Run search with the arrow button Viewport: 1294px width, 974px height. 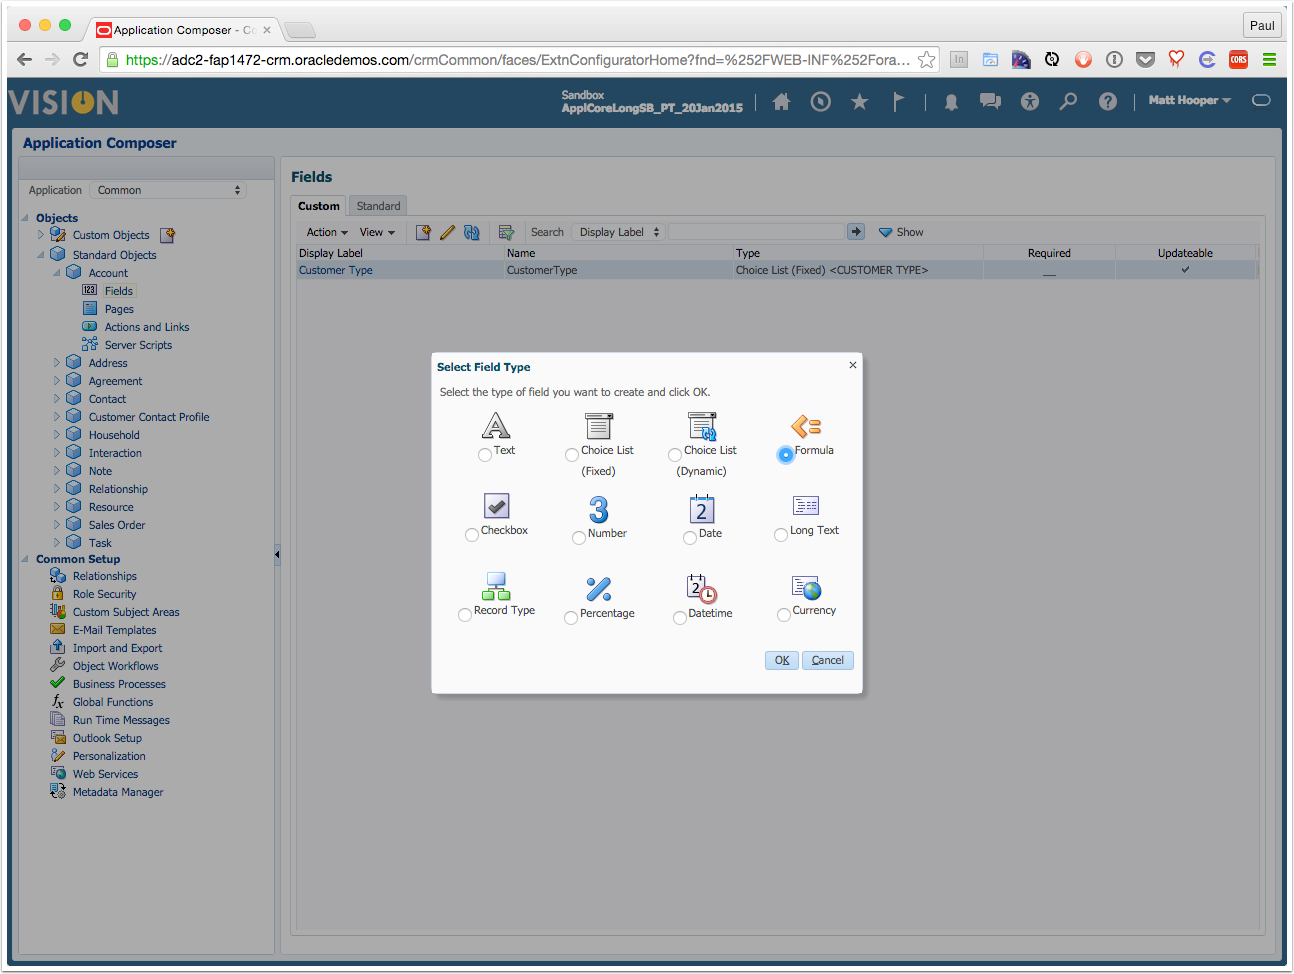tap(856, 232)
